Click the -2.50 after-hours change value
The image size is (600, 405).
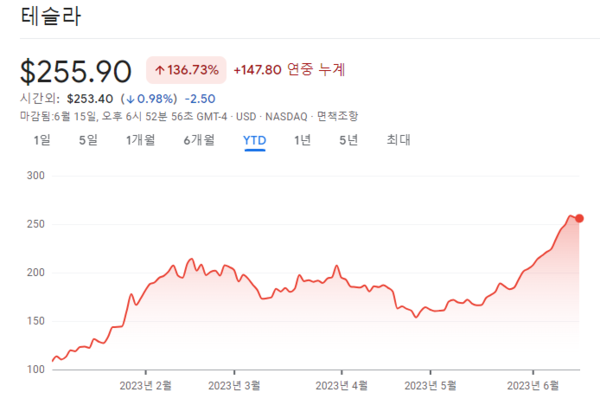click(200, 99)
